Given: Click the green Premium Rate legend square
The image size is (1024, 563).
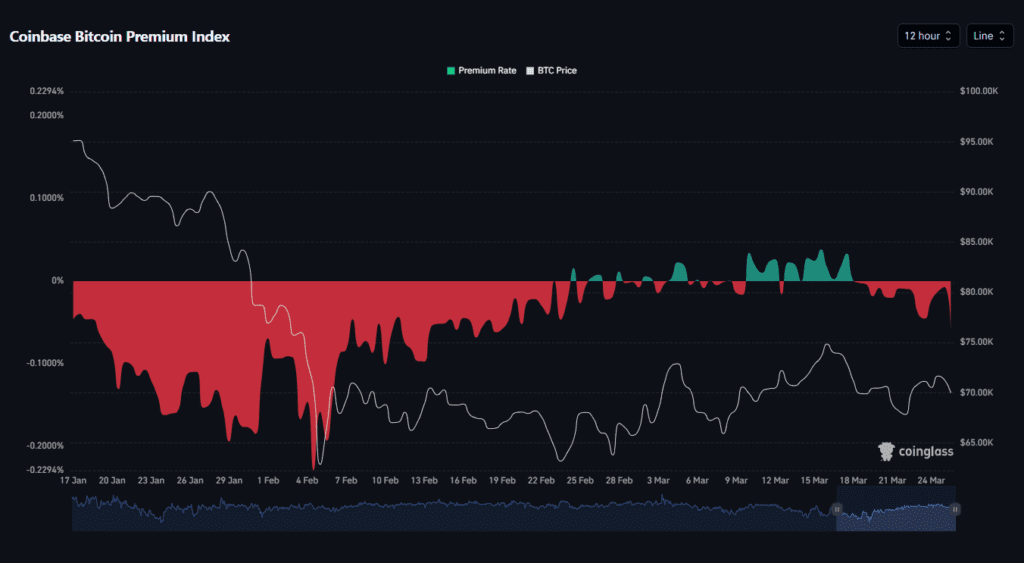Looking at the screenshot, I should click(x=451, y=71).
